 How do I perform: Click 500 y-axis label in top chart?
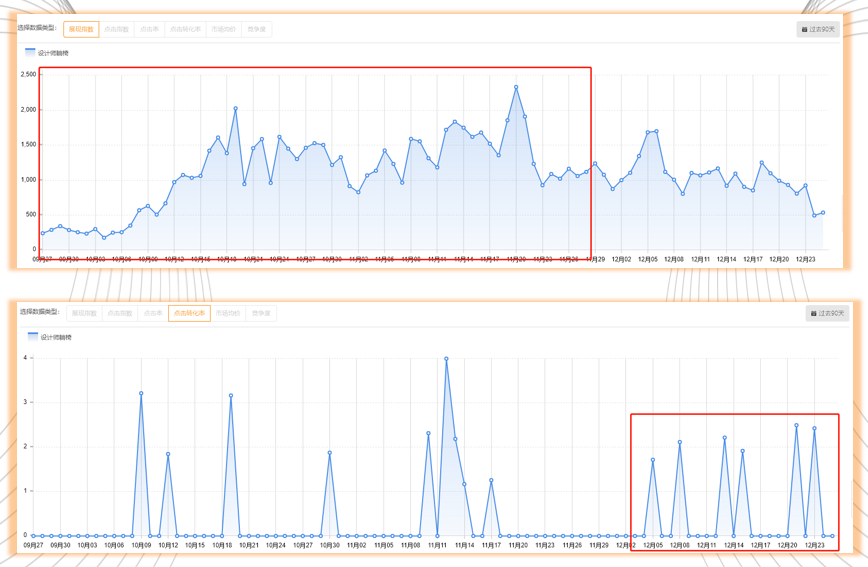30,214
